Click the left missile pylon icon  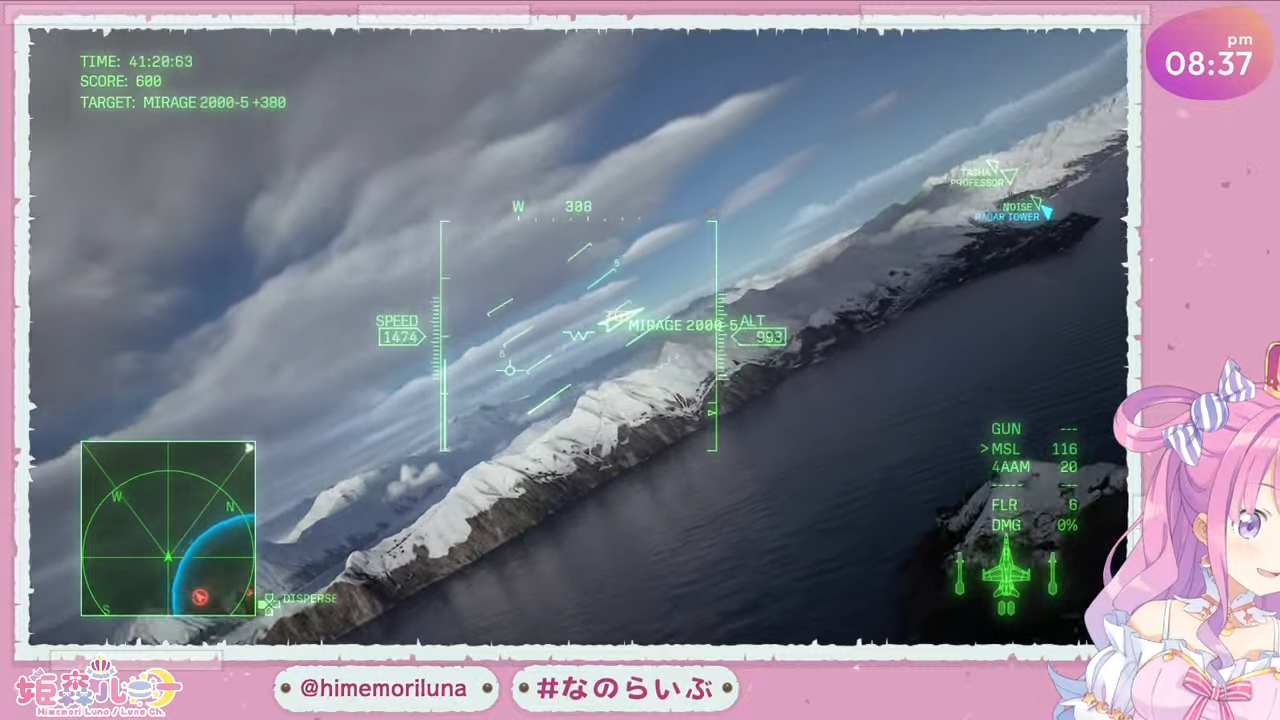point(960,573)
